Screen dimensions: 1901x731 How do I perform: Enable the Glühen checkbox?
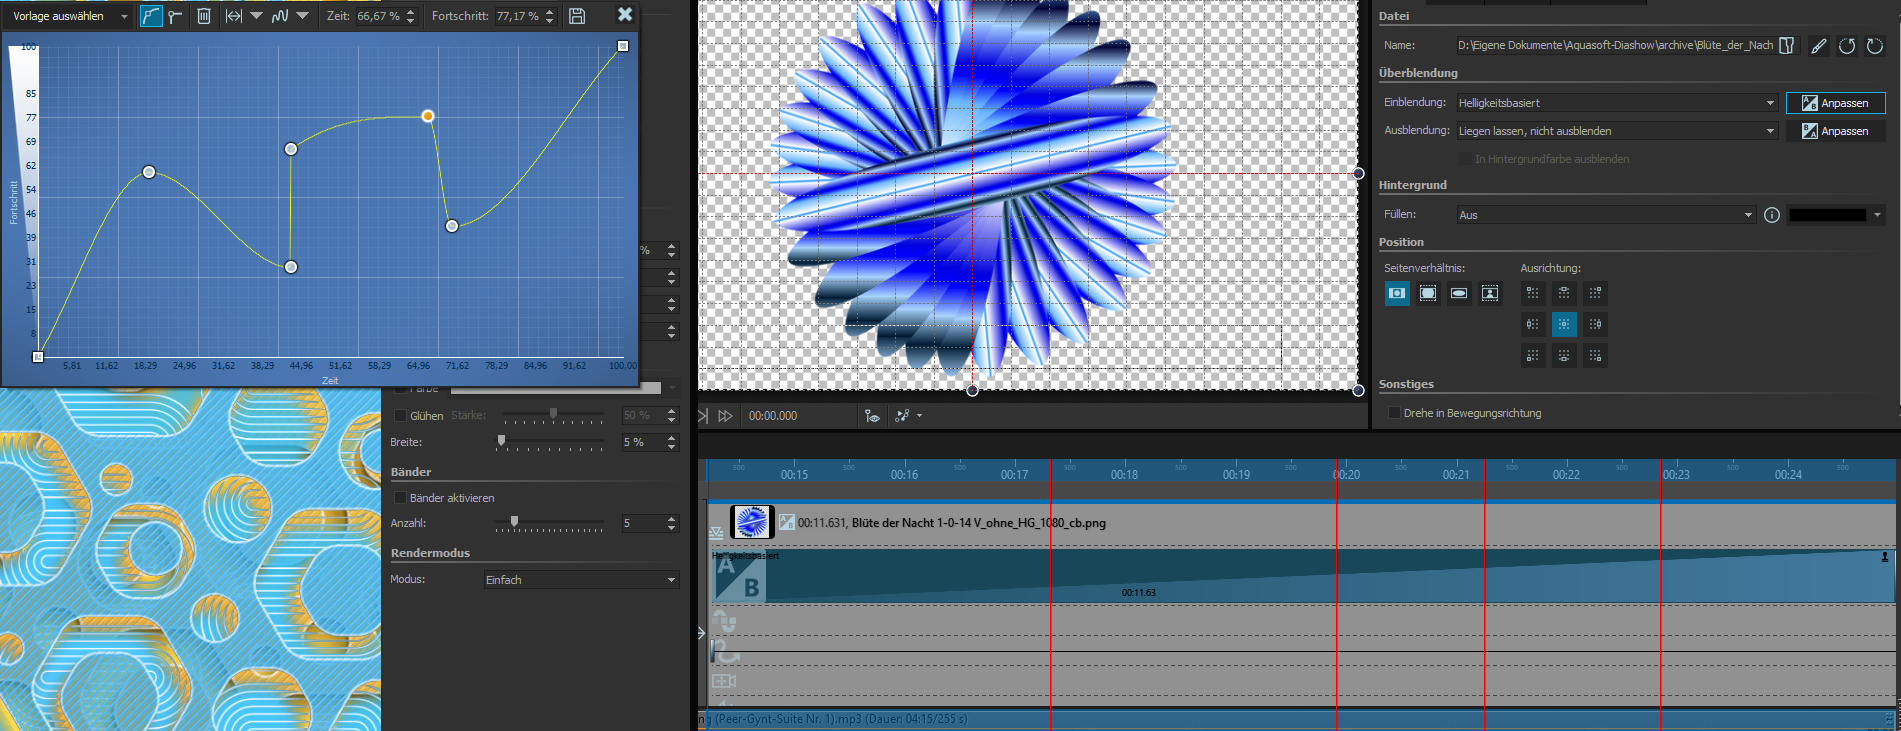(x=401, y=416)
